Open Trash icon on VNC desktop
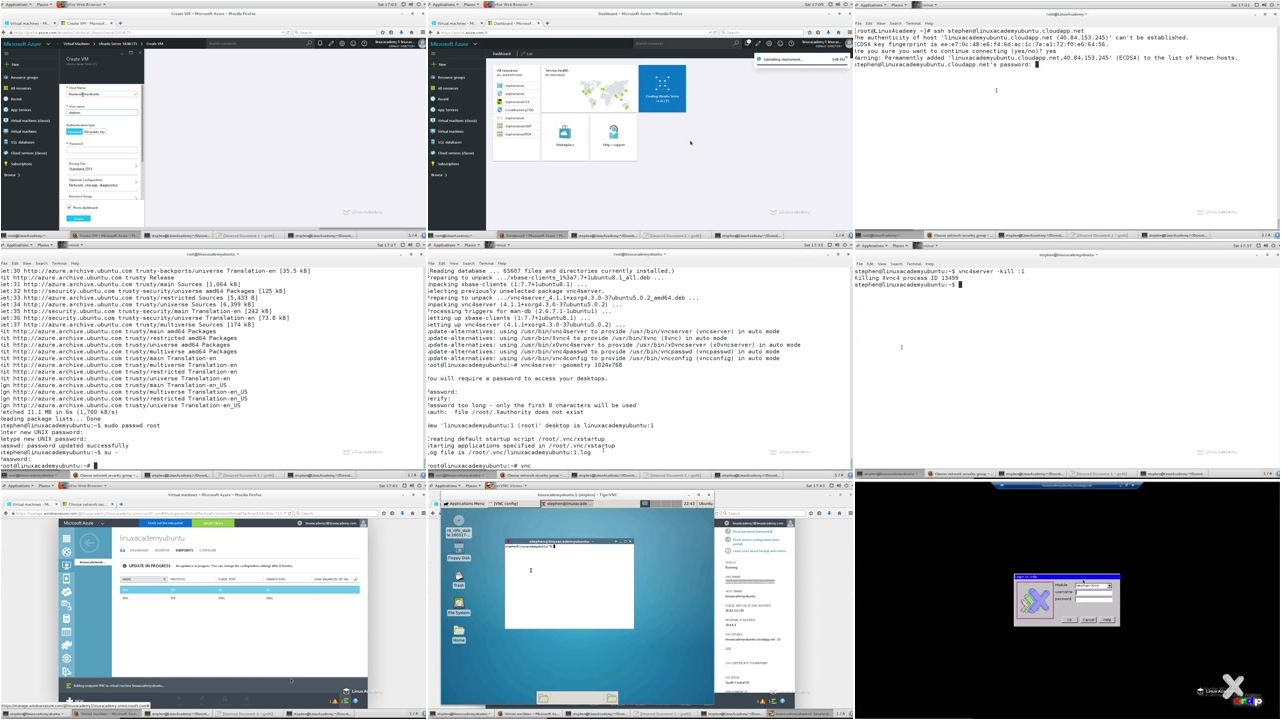 pyautogui.click(x=458, y=579)
